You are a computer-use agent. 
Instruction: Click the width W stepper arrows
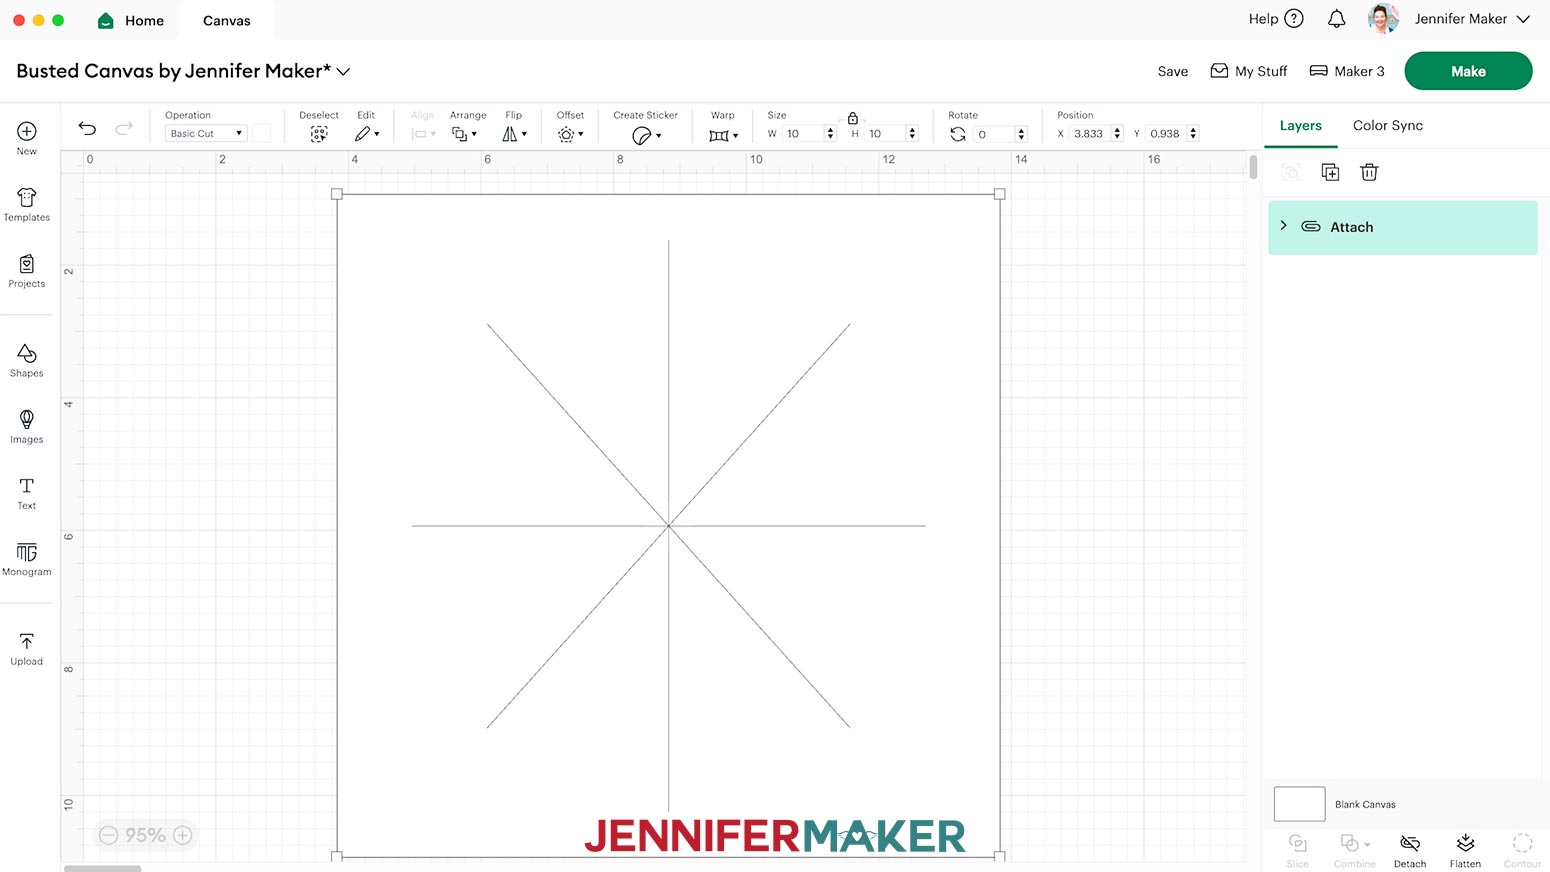[x=830, y=134]
